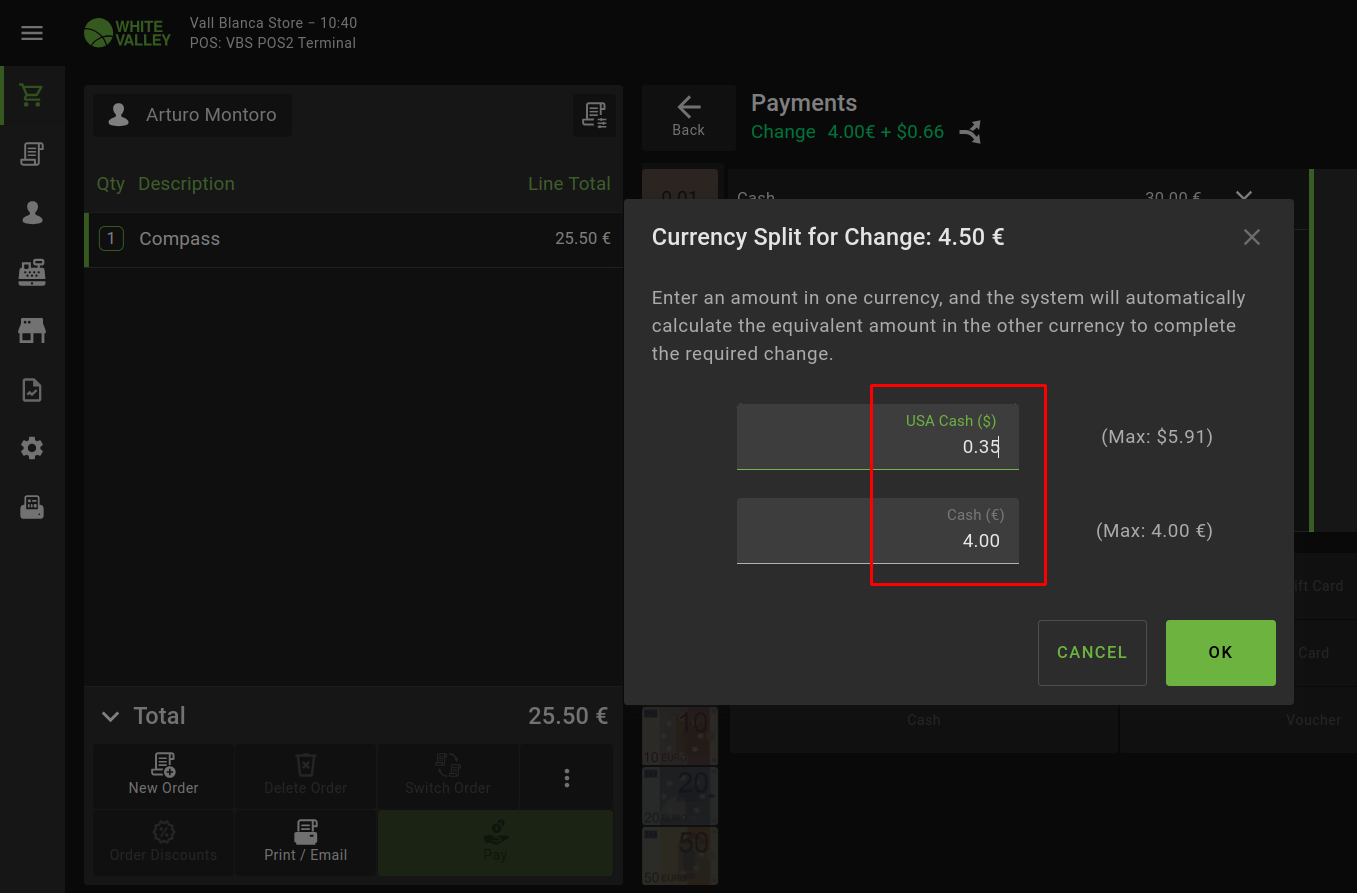Go back using the Back button

click(x=688, y=117)
